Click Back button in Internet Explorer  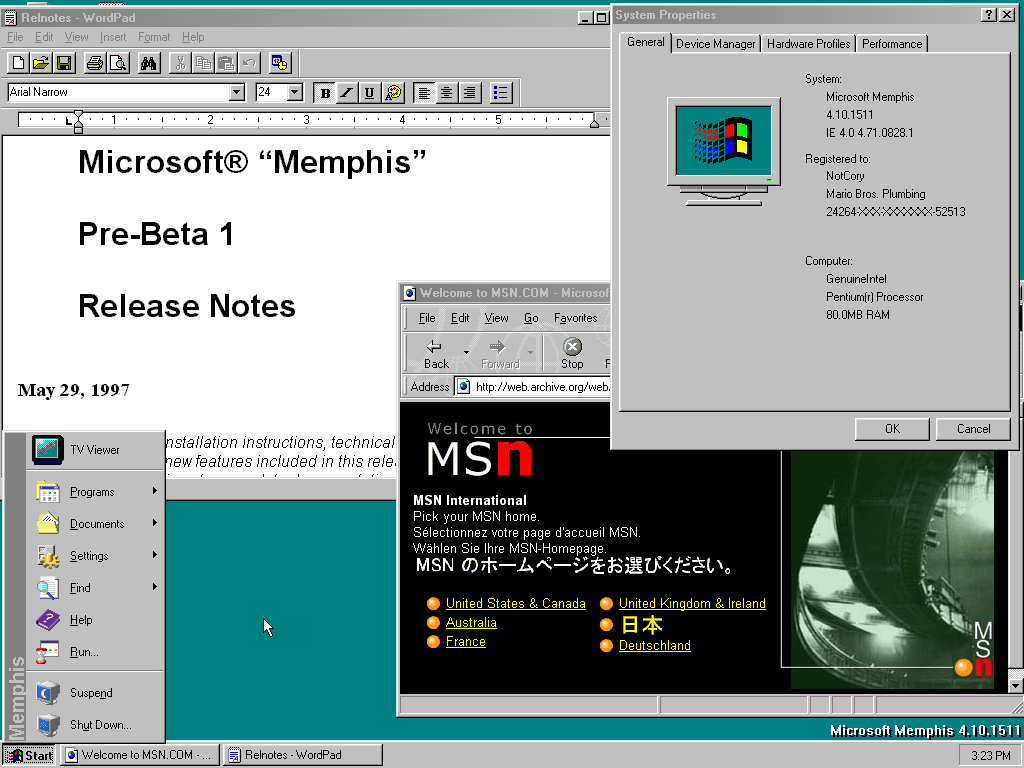[436, 354]
